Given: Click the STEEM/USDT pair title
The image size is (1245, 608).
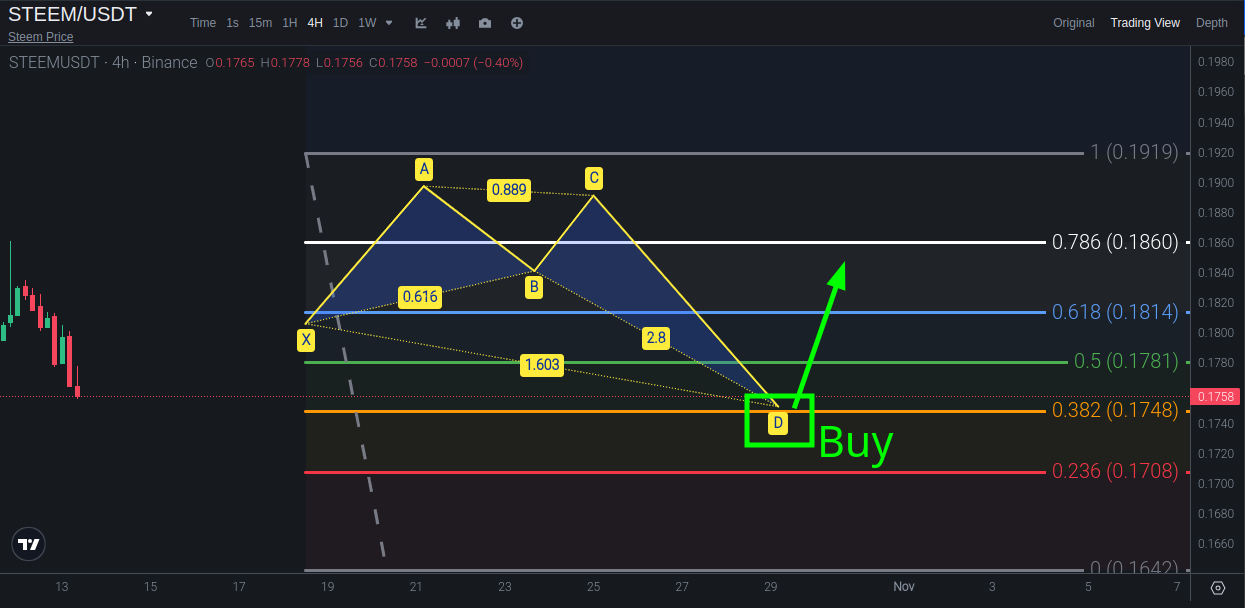Looking at the screenshot, I should tap(72, 14).
